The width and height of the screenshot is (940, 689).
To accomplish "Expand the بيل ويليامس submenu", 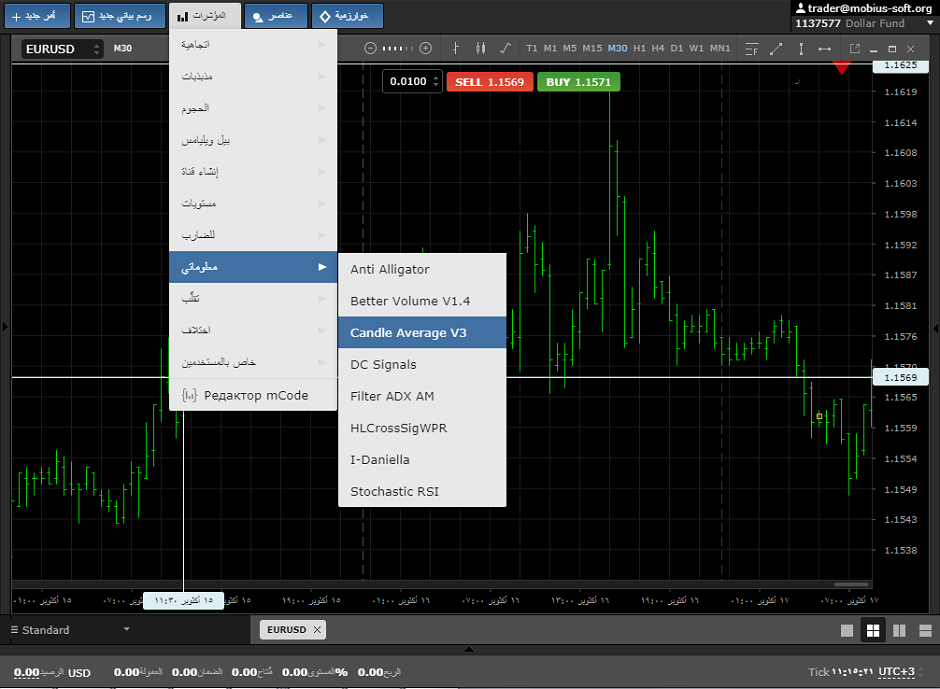I will tap(253, 140).
